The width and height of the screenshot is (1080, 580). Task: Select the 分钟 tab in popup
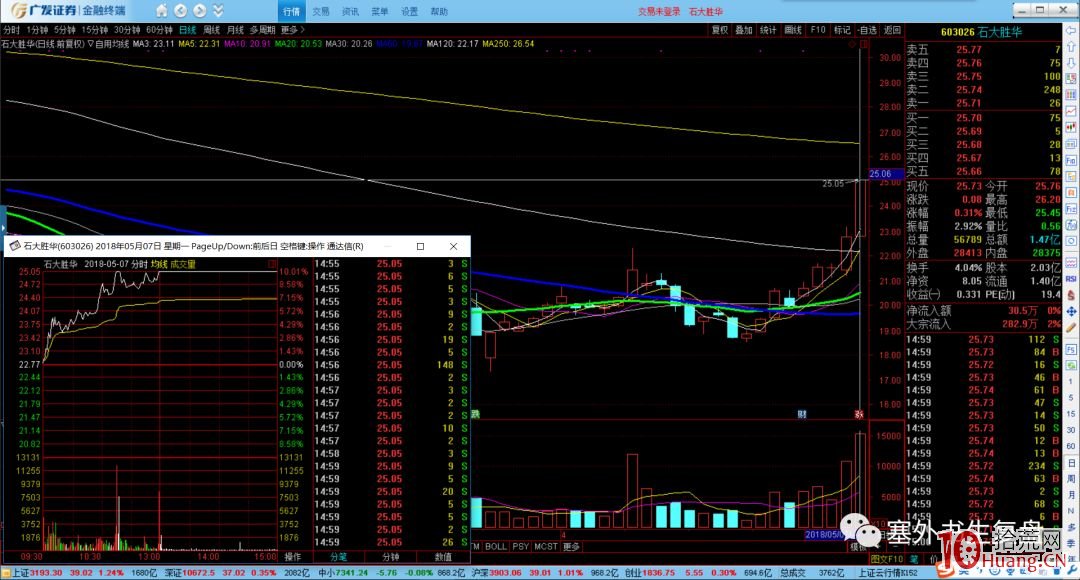tap(391, 557)
